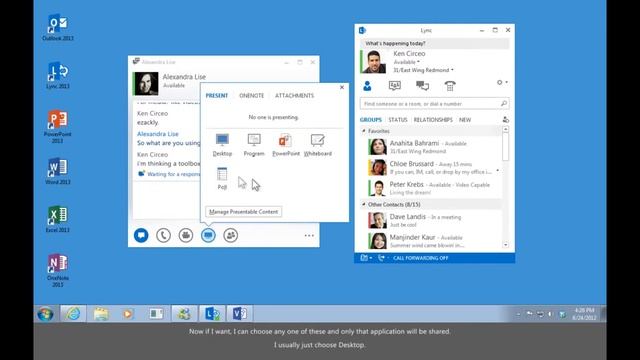Open more options ellipsis in conversation
Viewport: 640px width, 360px height.
point(309,236)
